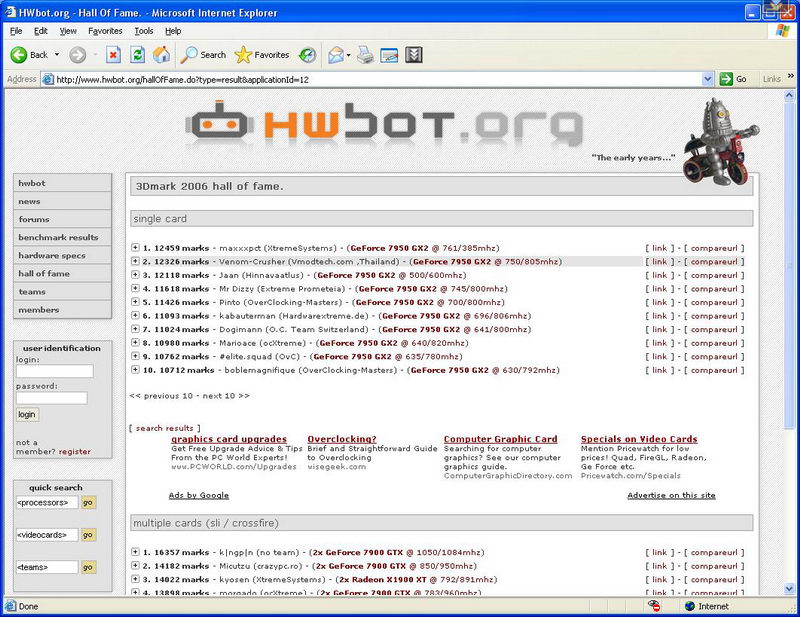Open the Edit menu
The image size is (800, 617).
pyautogui.click(x=41, y=31)
